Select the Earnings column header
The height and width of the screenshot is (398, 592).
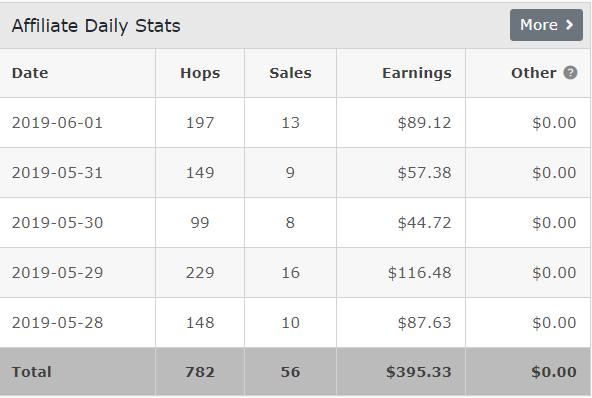417,73
